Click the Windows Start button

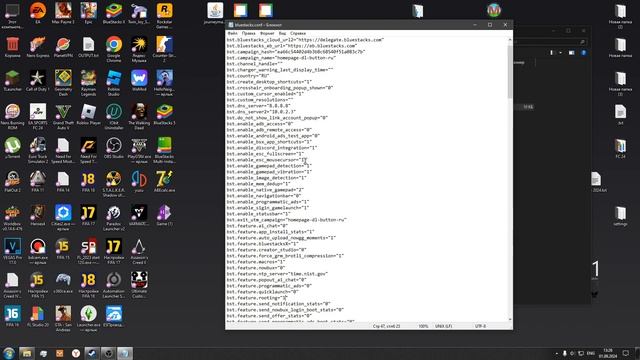pyautogui.click(x=9, y=353)
